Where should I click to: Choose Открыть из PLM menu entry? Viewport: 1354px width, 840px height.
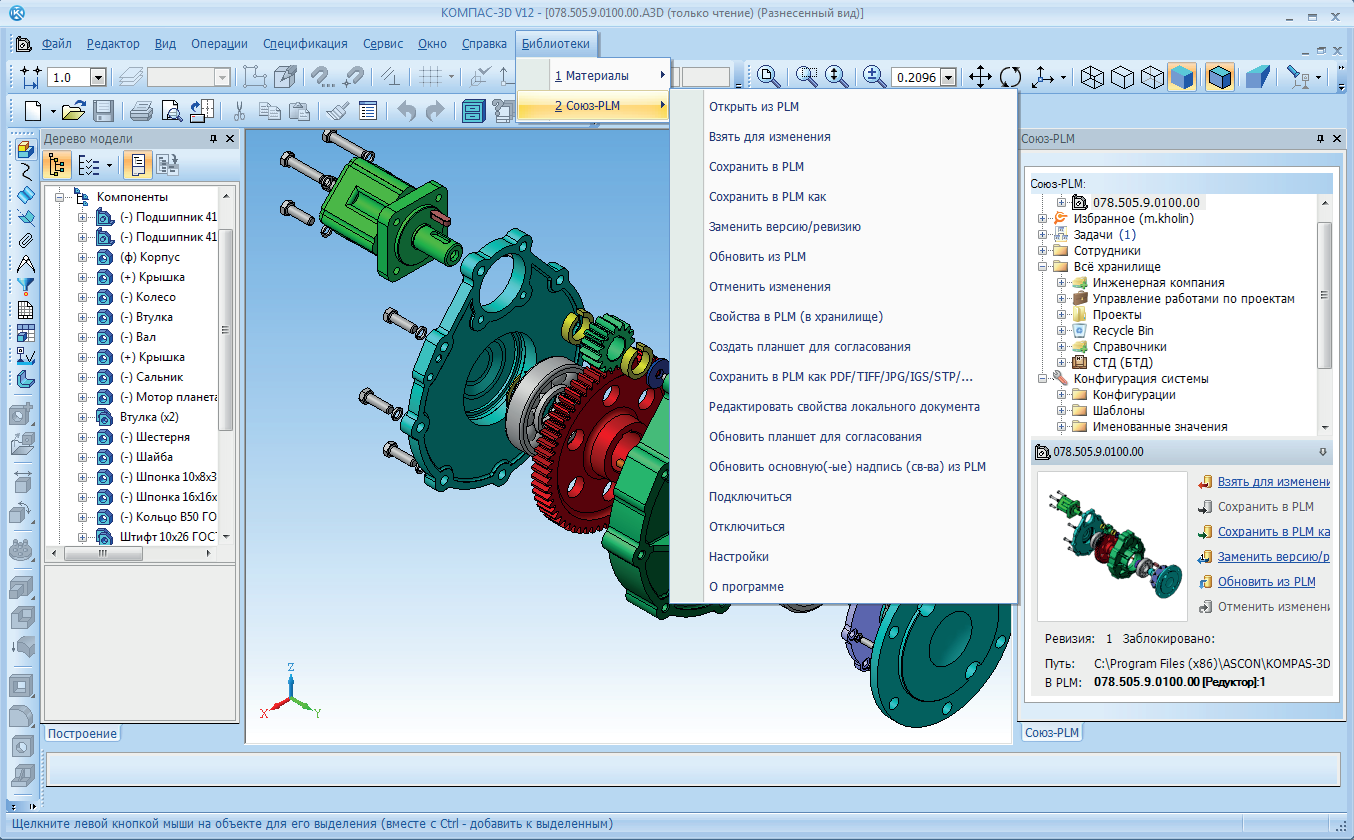pyautogui.click(x=844, y=106)
